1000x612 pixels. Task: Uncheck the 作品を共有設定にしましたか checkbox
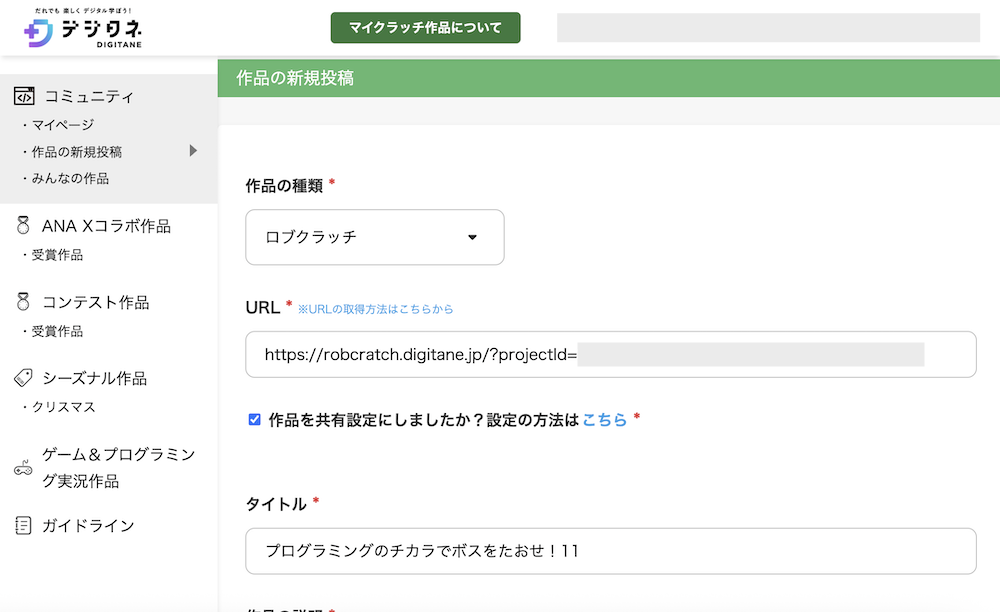(254, 420)
